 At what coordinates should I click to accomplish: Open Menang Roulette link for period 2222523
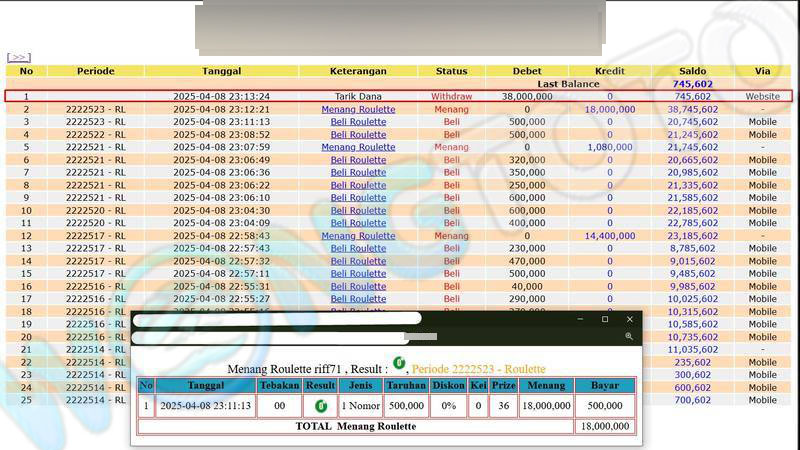(358, 109)
